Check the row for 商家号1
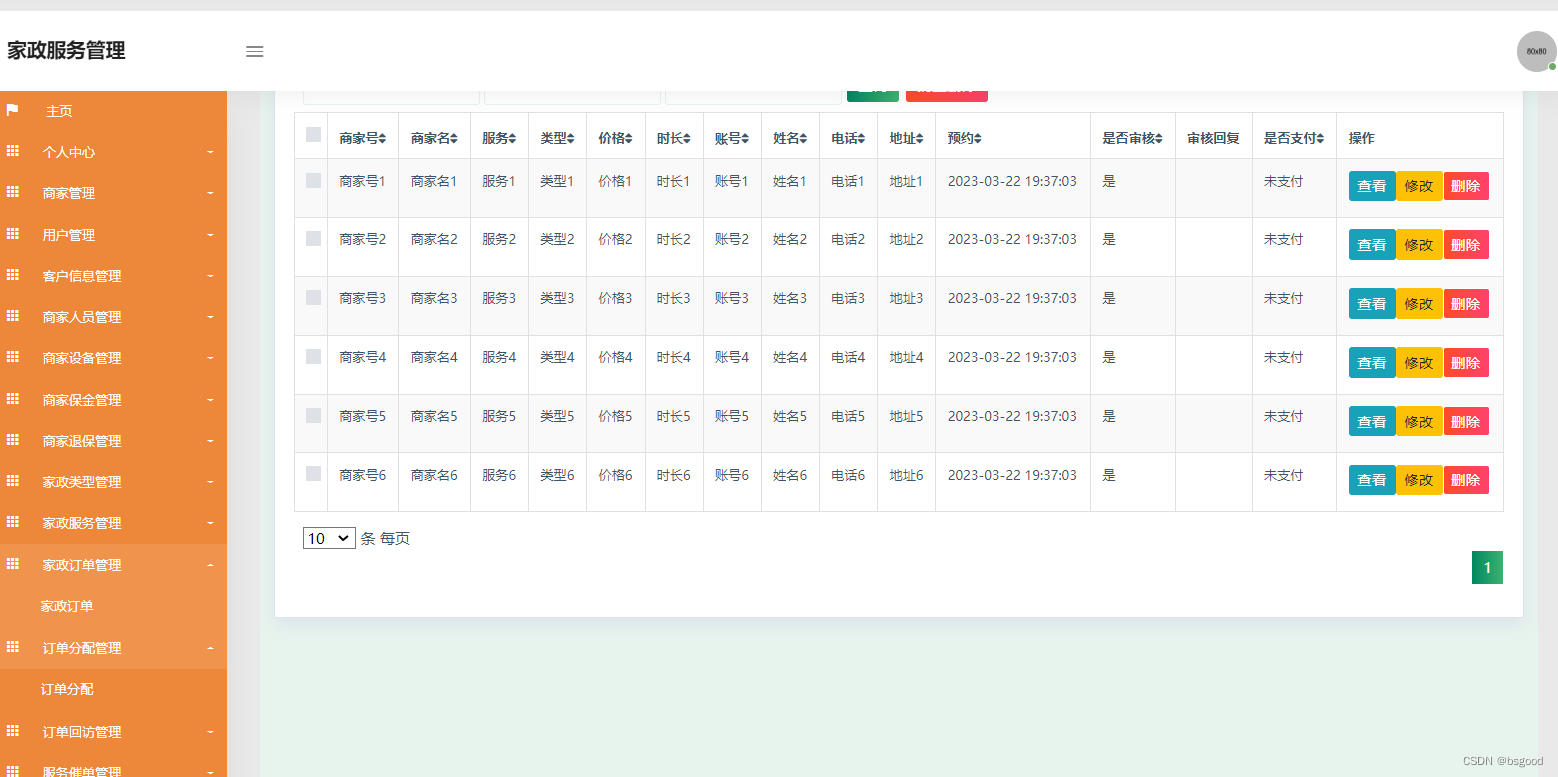This screenshot has height=777, width=1558. tap(313, 180)
